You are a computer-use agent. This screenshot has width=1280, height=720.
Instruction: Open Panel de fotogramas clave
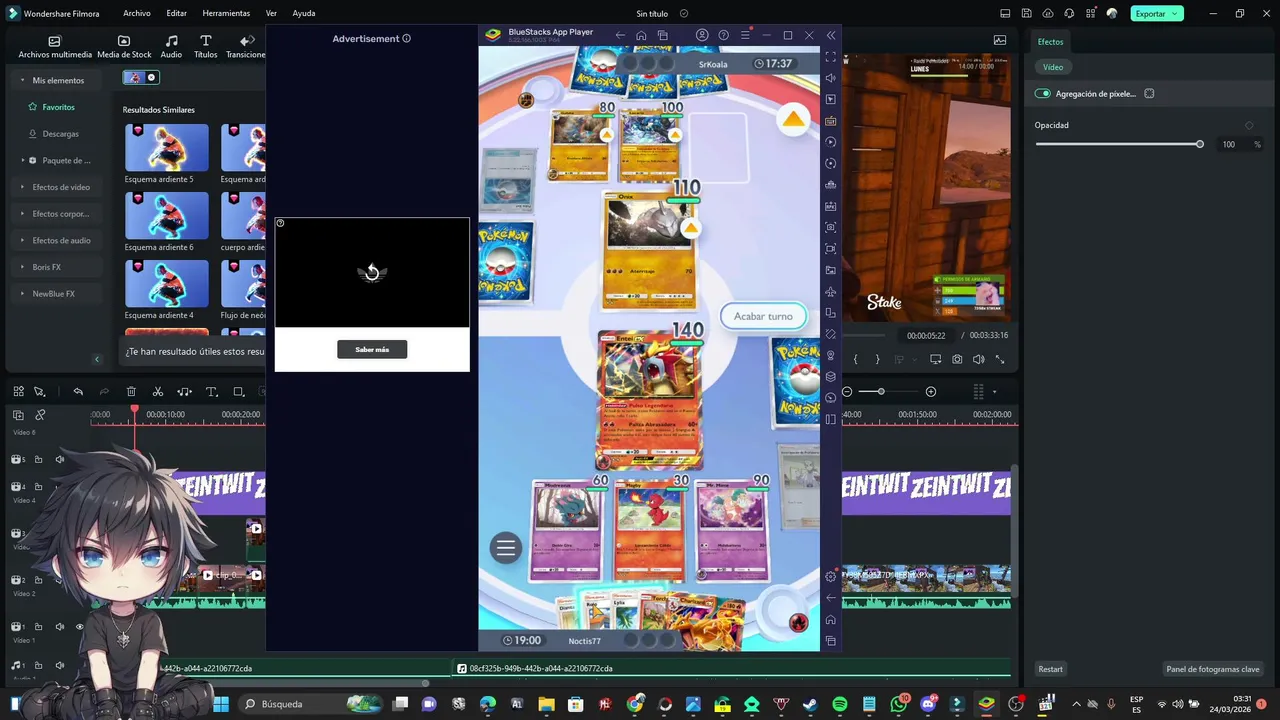pyautogui.click(x=1212, y=669)
